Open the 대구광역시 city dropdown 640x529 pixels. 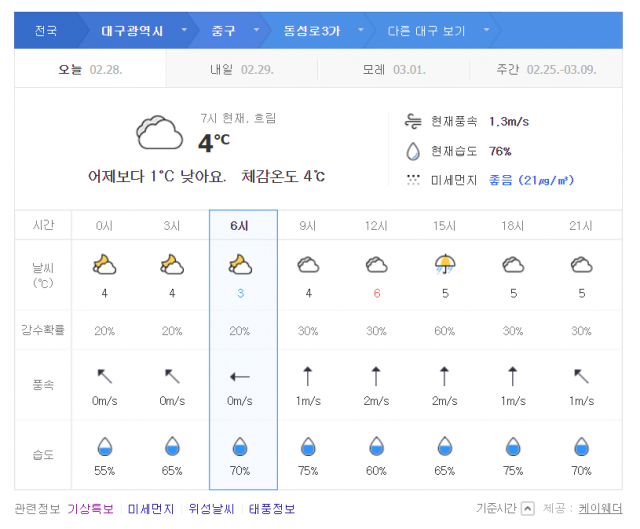tap(184, 30)
